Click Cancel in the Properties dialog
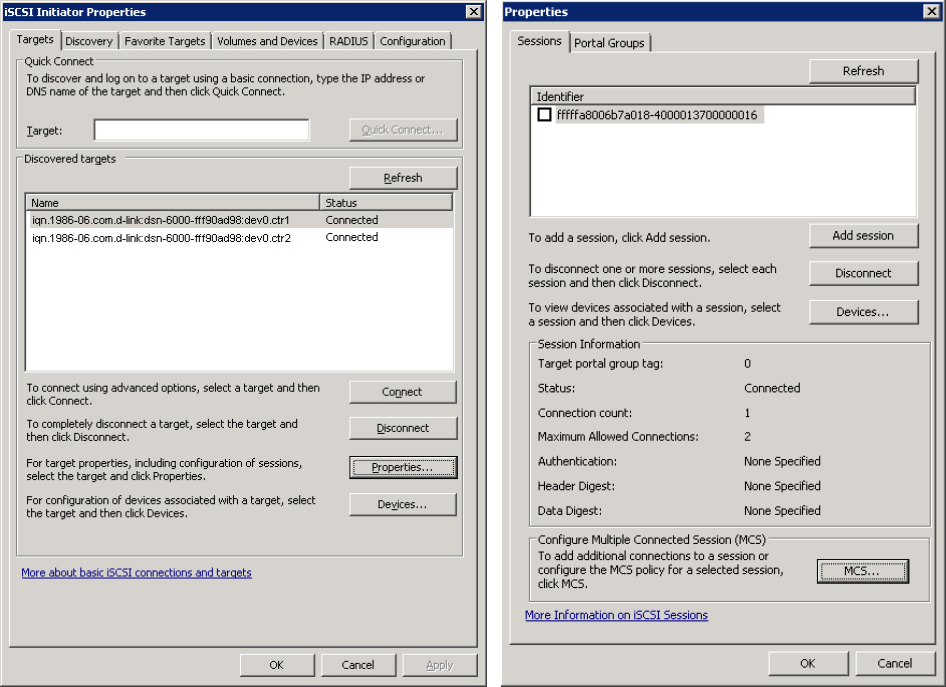Screen dimensions: 946x687 click(x=894, y=663)
